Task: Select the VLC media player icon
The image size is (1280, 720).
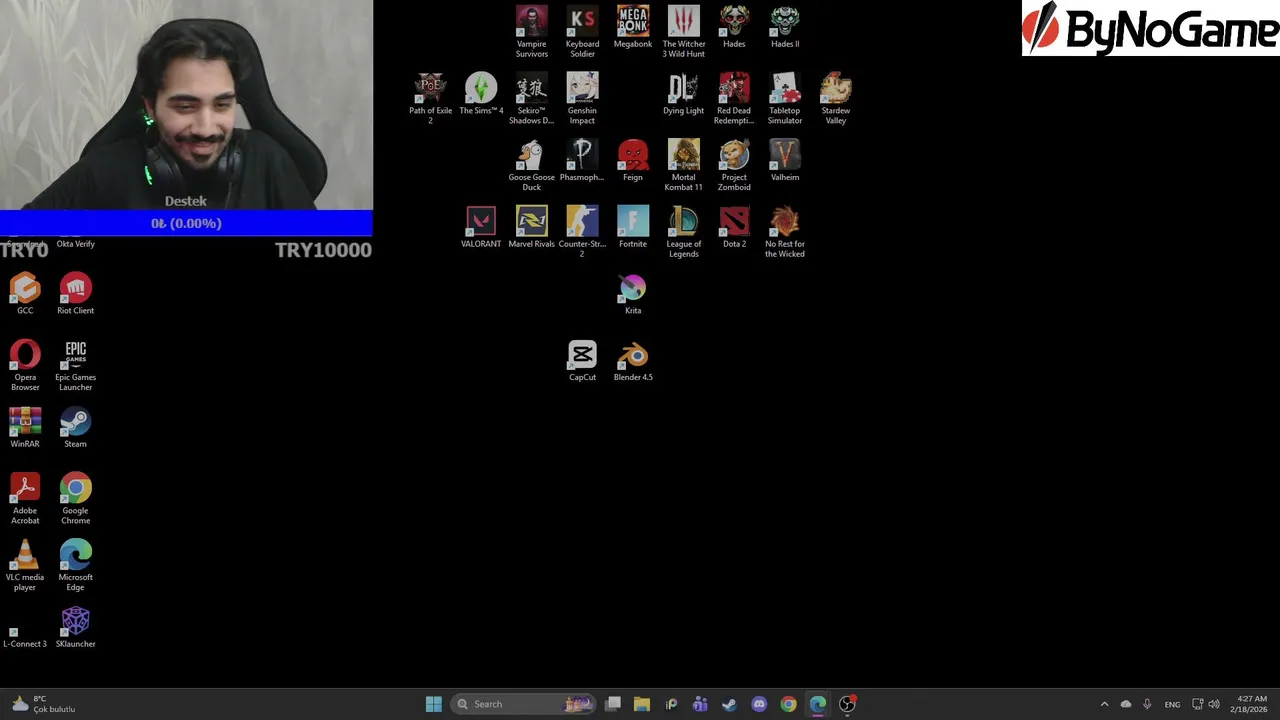Action: [x=25, y=565]
